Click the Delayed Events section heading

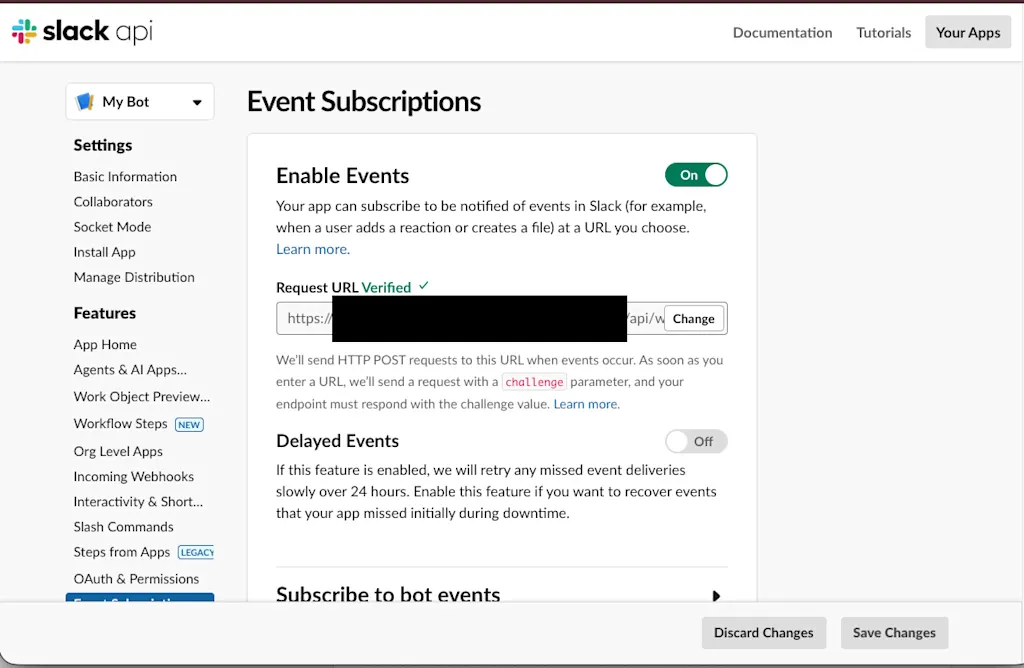(x=337, y=441)
